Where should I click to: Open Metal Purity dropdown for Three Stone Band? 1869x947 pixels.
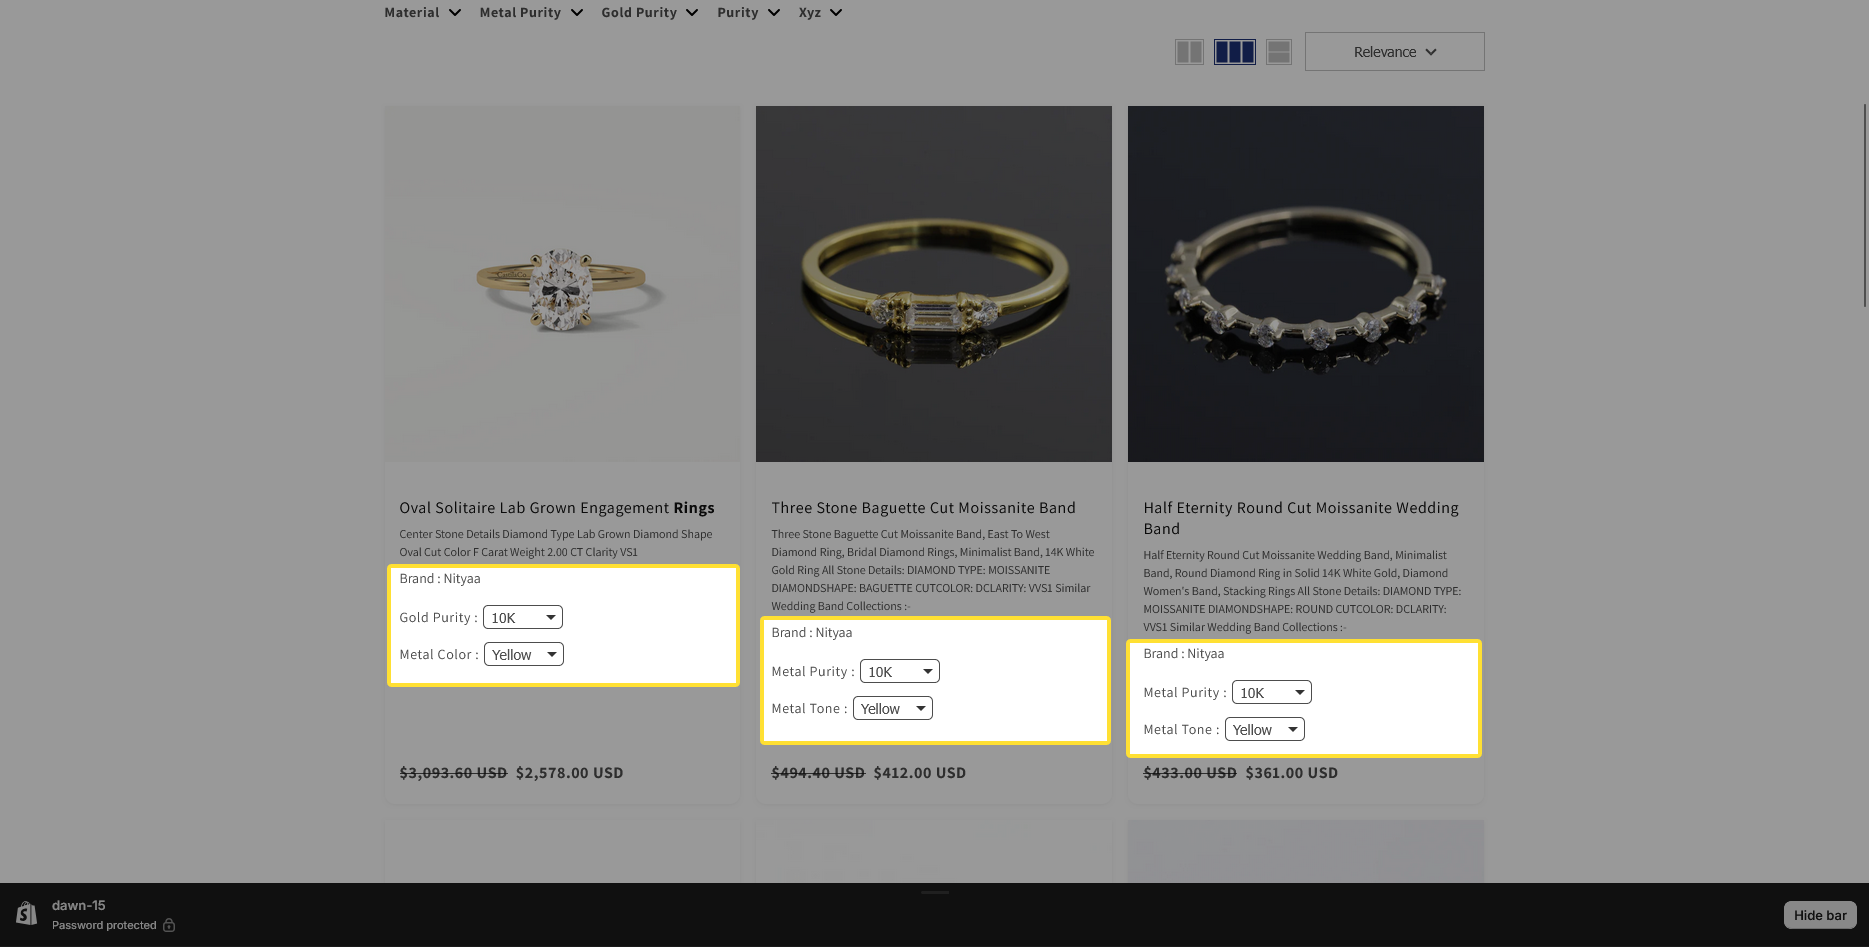point(899,672)
